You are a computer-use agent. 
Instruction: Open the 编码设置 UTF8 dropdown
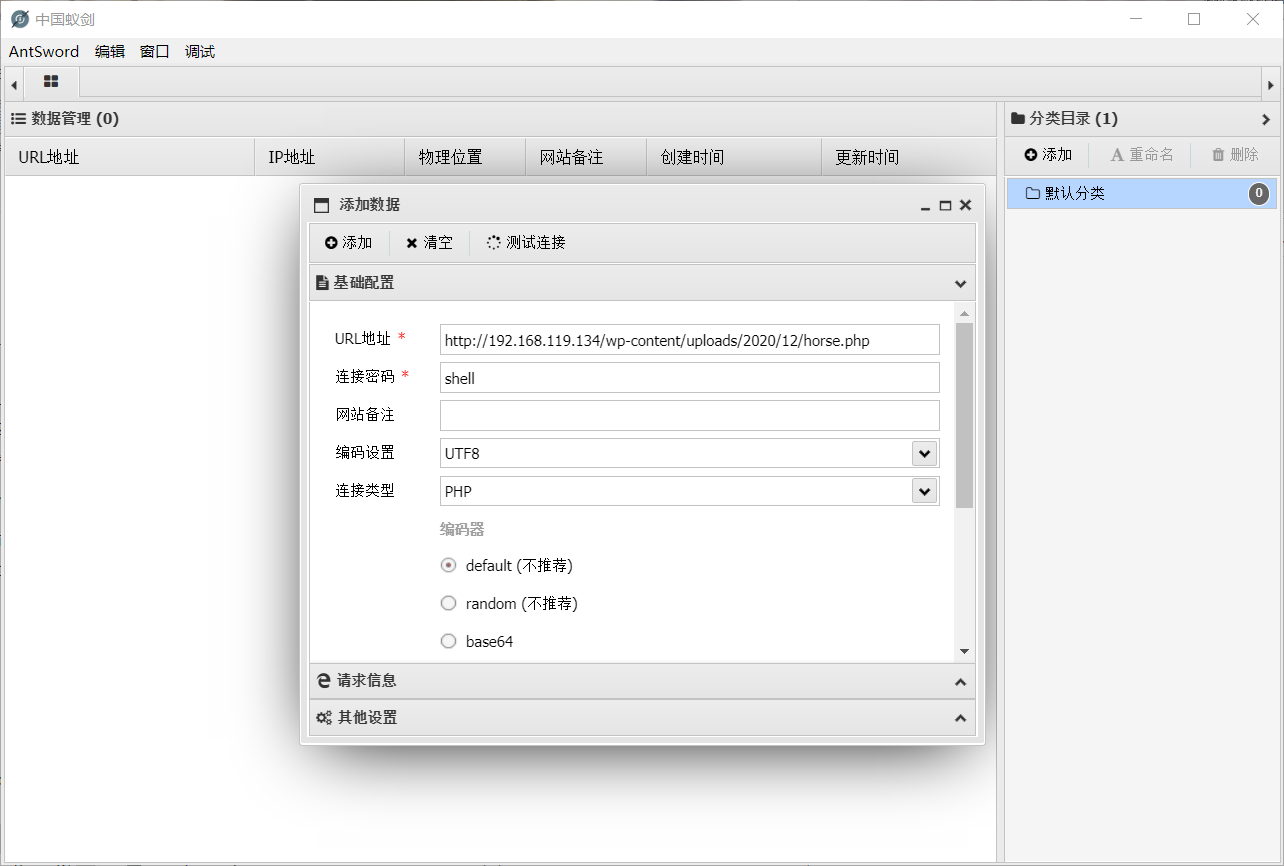(x=924, y=453)
